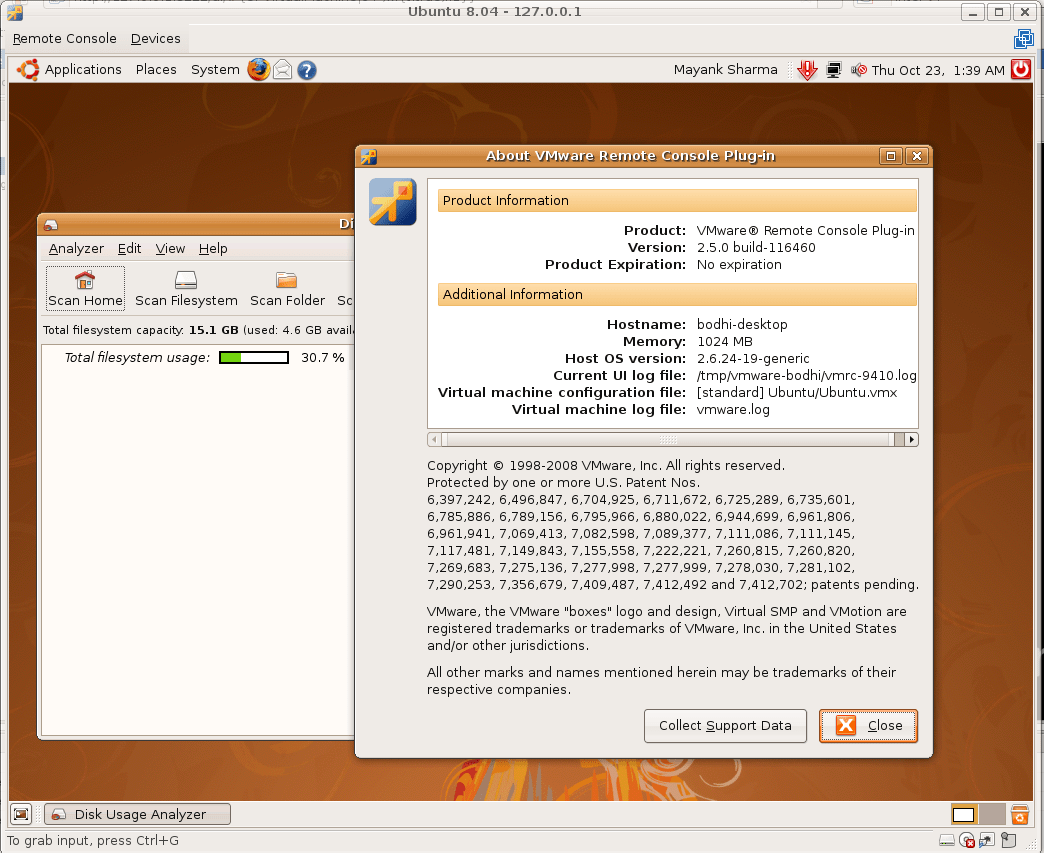The image size is (1044, 853).
Task: Click the About dialog titlebar VMware icon
Action: click(369, 156)
